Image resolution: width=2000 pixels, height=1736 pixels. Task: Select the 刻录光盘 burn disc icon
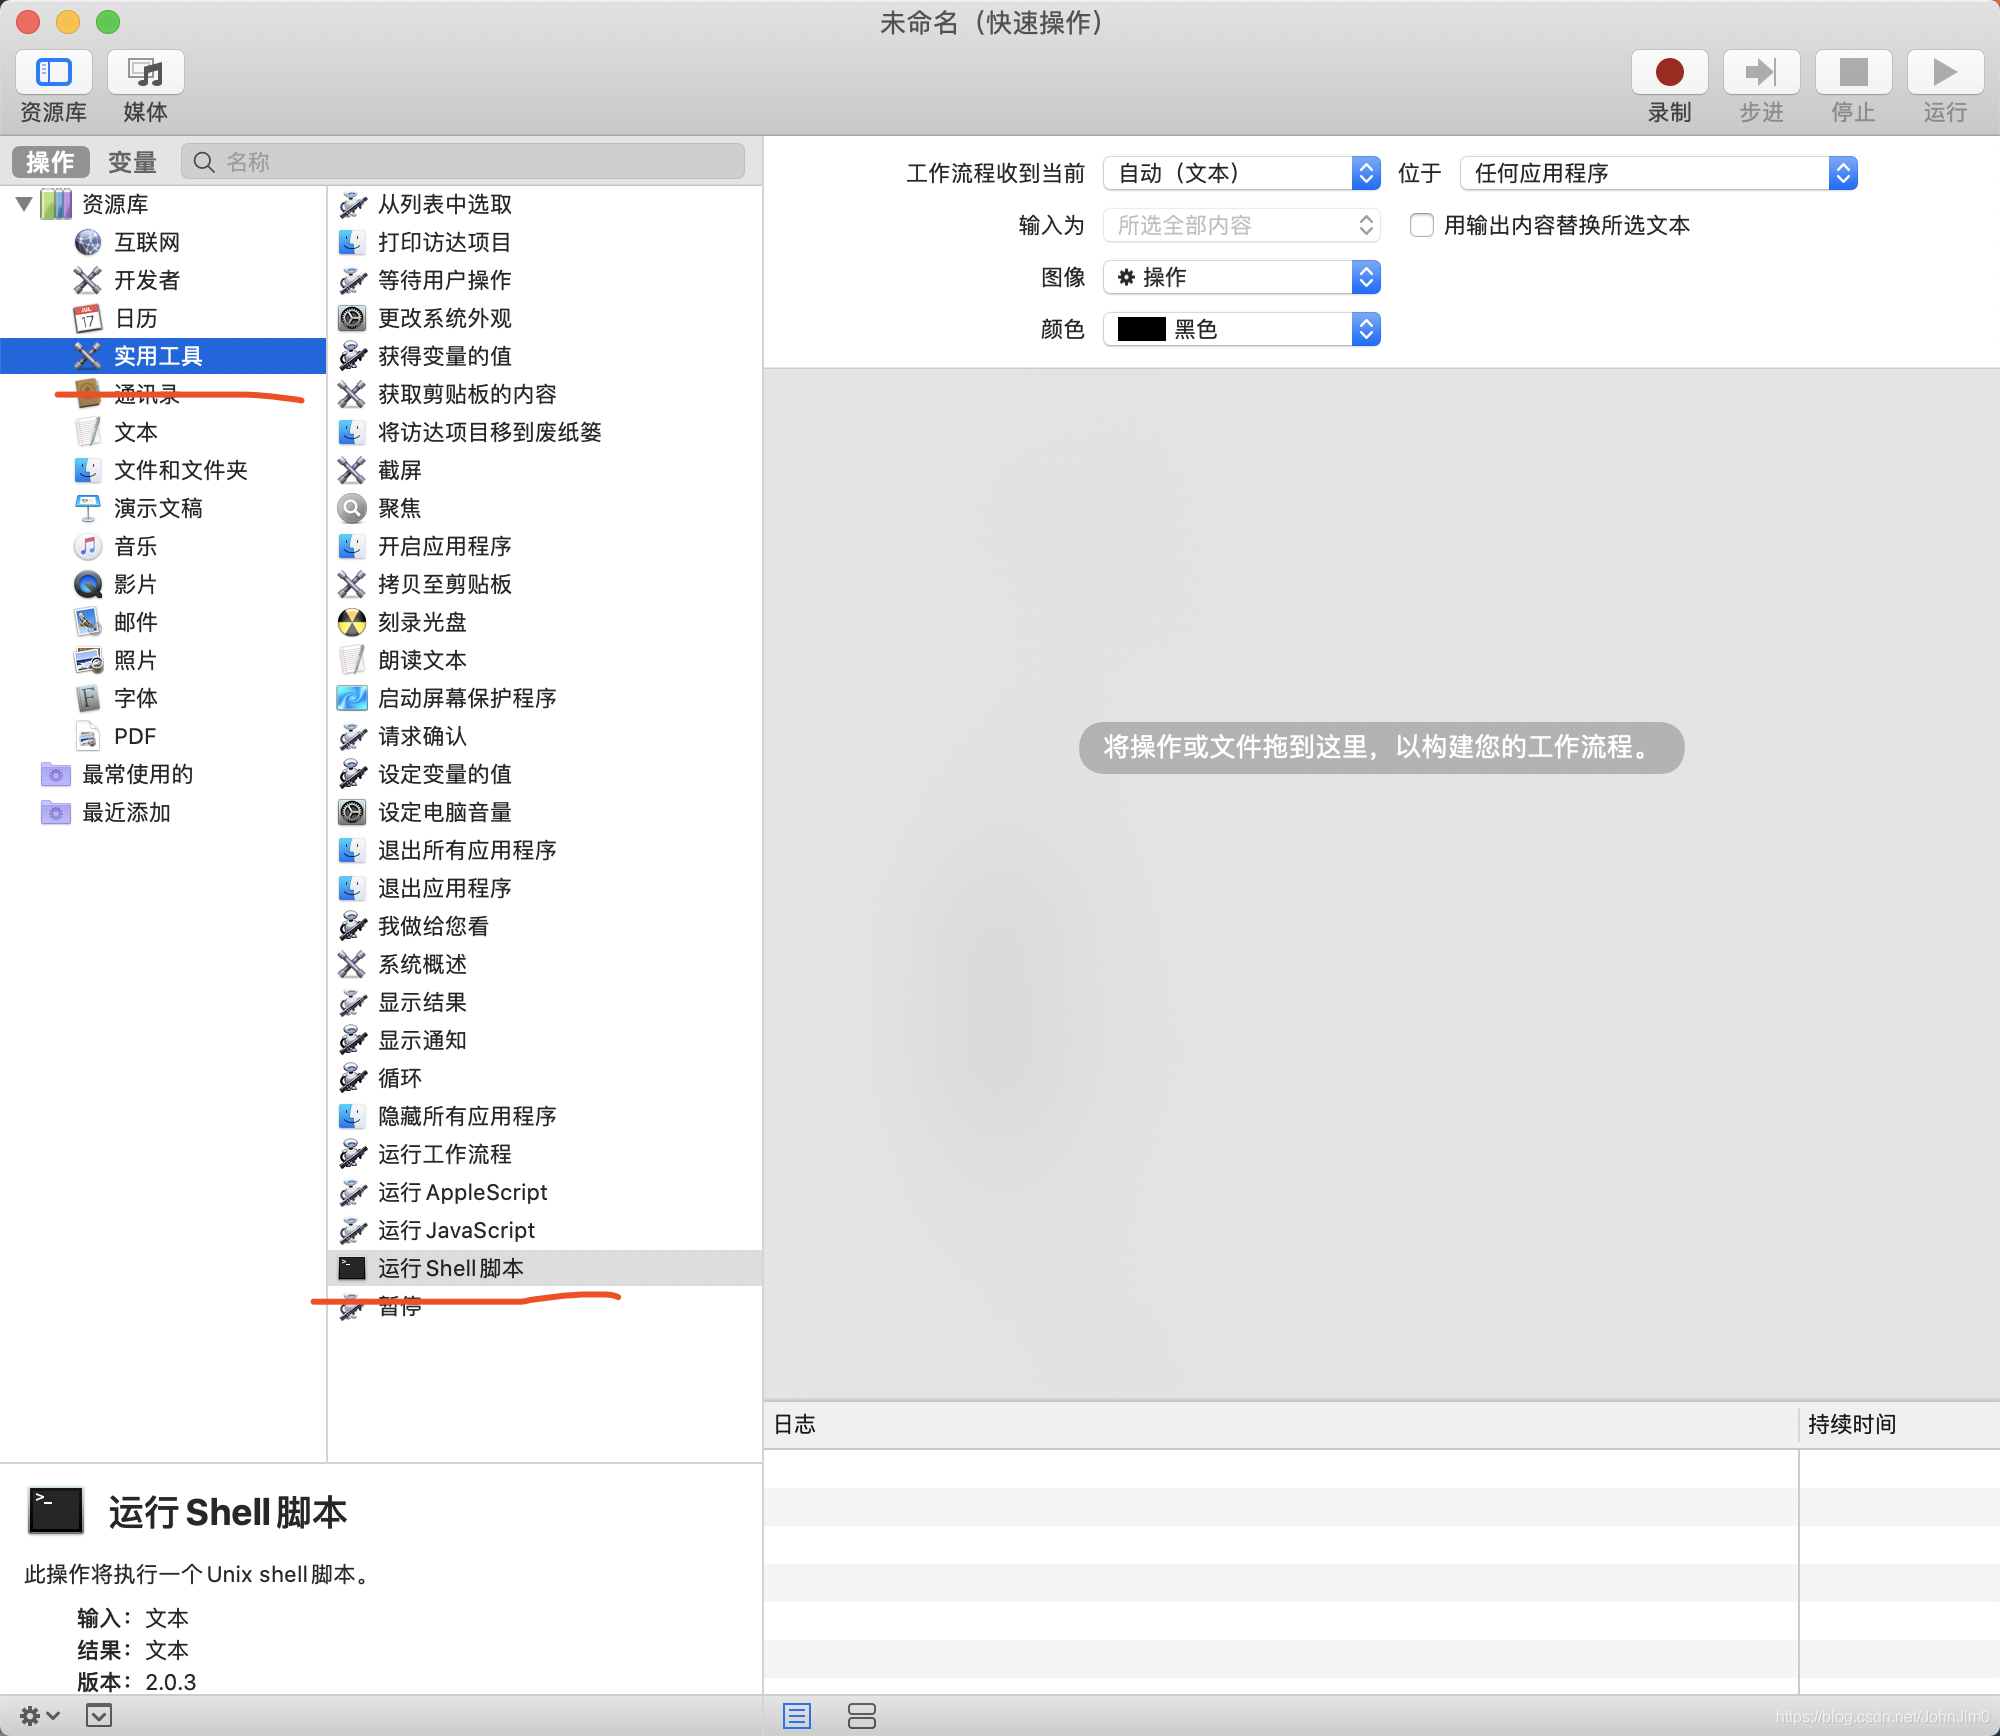pyautogui.click(x=352, y=622)
